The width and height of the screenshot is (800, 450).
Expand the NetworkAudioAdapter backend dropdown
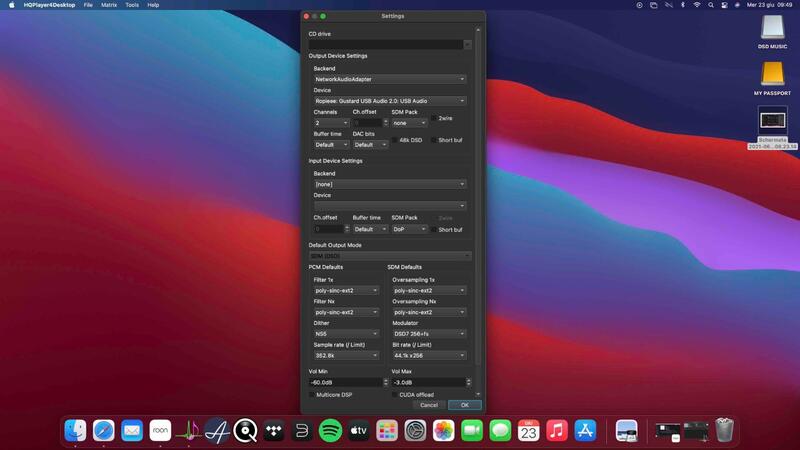point(389,79)
